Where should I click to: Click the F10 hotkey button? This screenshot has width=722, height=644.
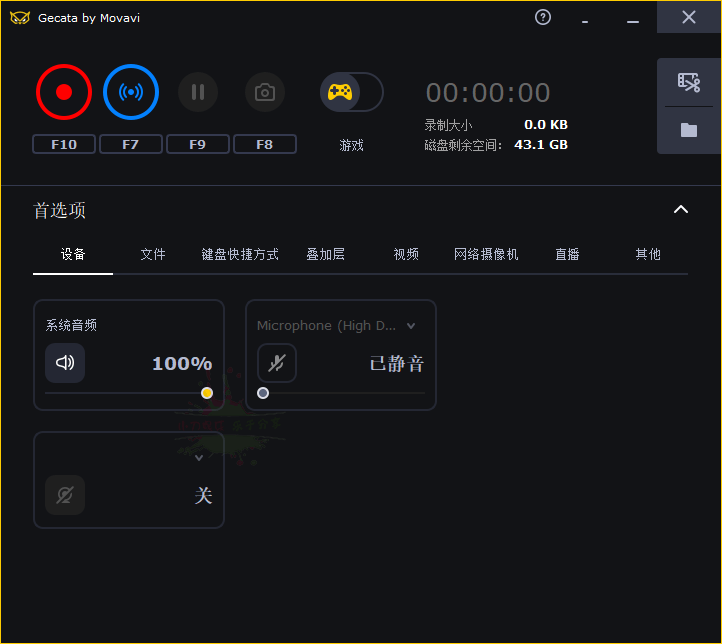tap(64, 144)
